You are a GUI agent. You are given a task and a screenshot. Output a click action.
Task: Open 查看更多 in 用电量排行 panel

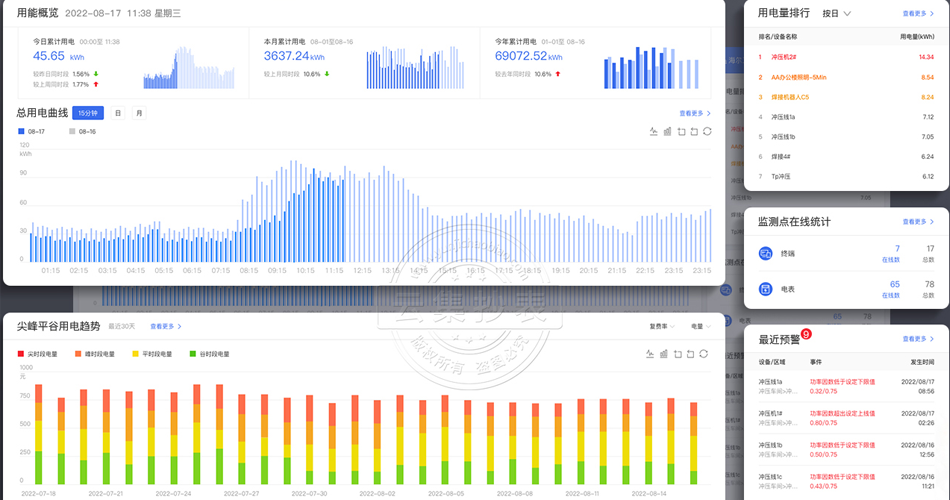point(918,14)
